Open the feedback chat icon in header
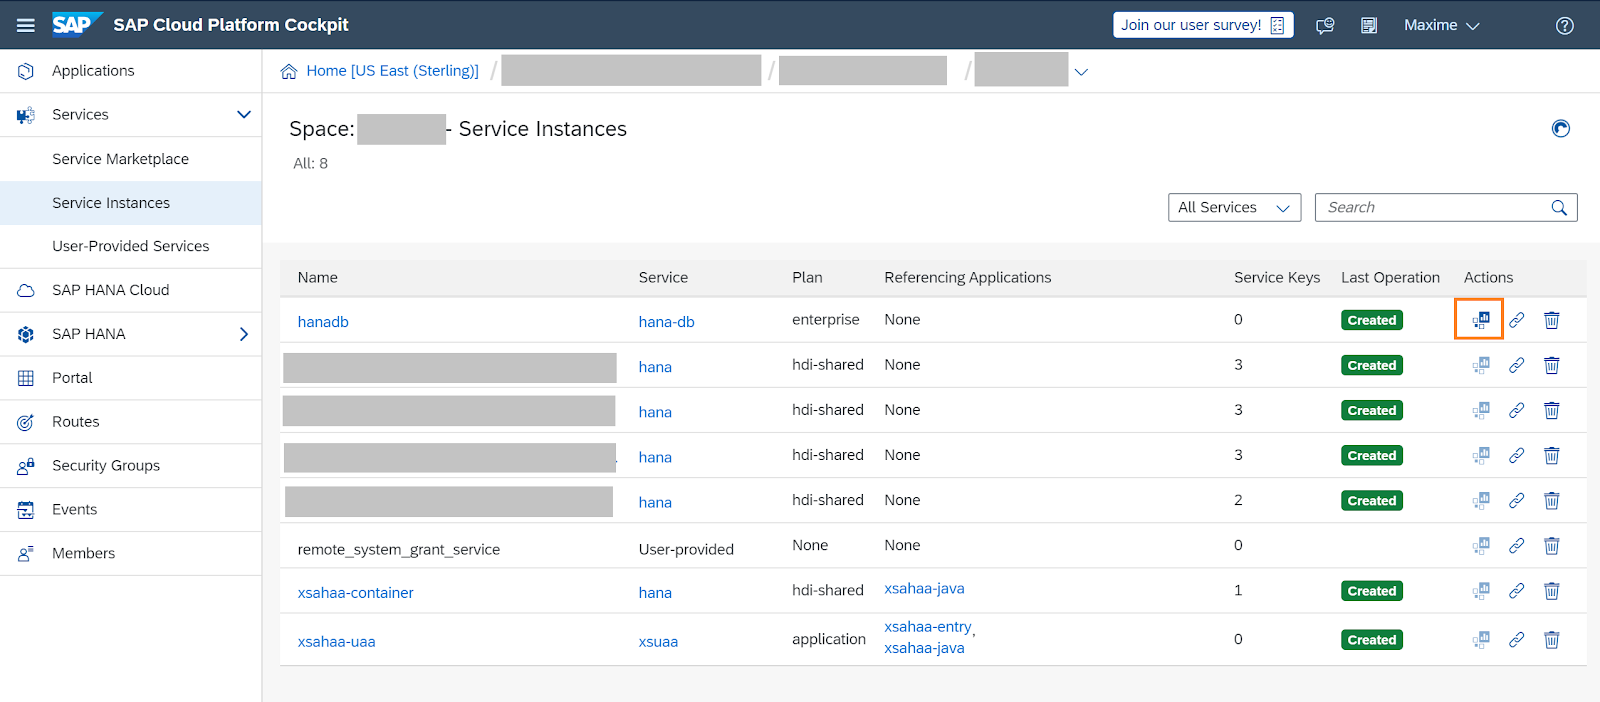 (1325, 25)
